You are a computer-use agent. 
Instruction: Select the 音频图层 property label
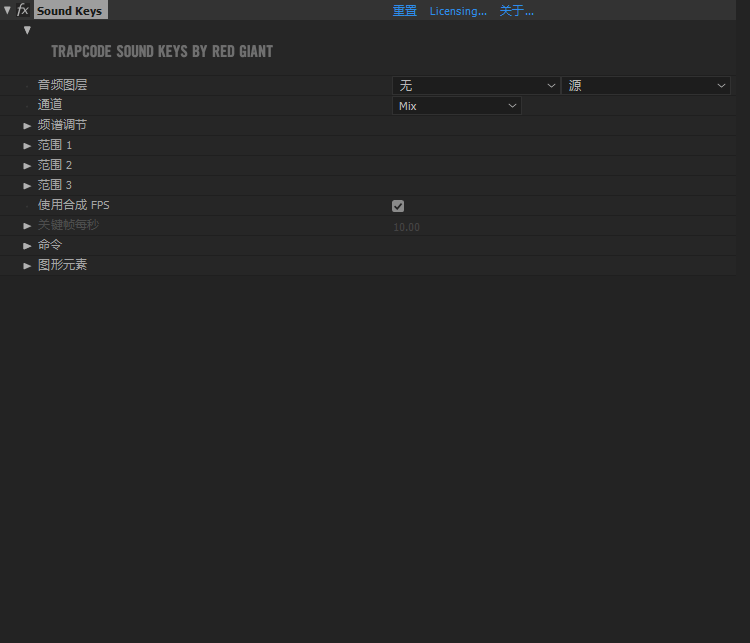pyautogui.click(x=63, y=85)
